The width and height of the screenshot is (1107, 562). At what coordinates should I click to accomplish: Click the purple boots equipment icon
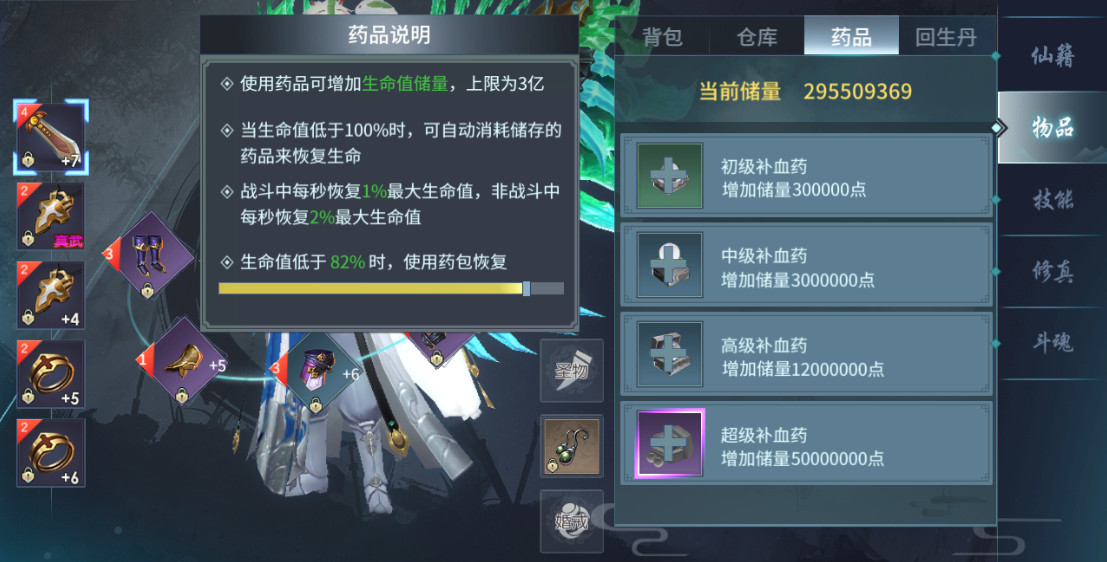click(x=148, y=256)
